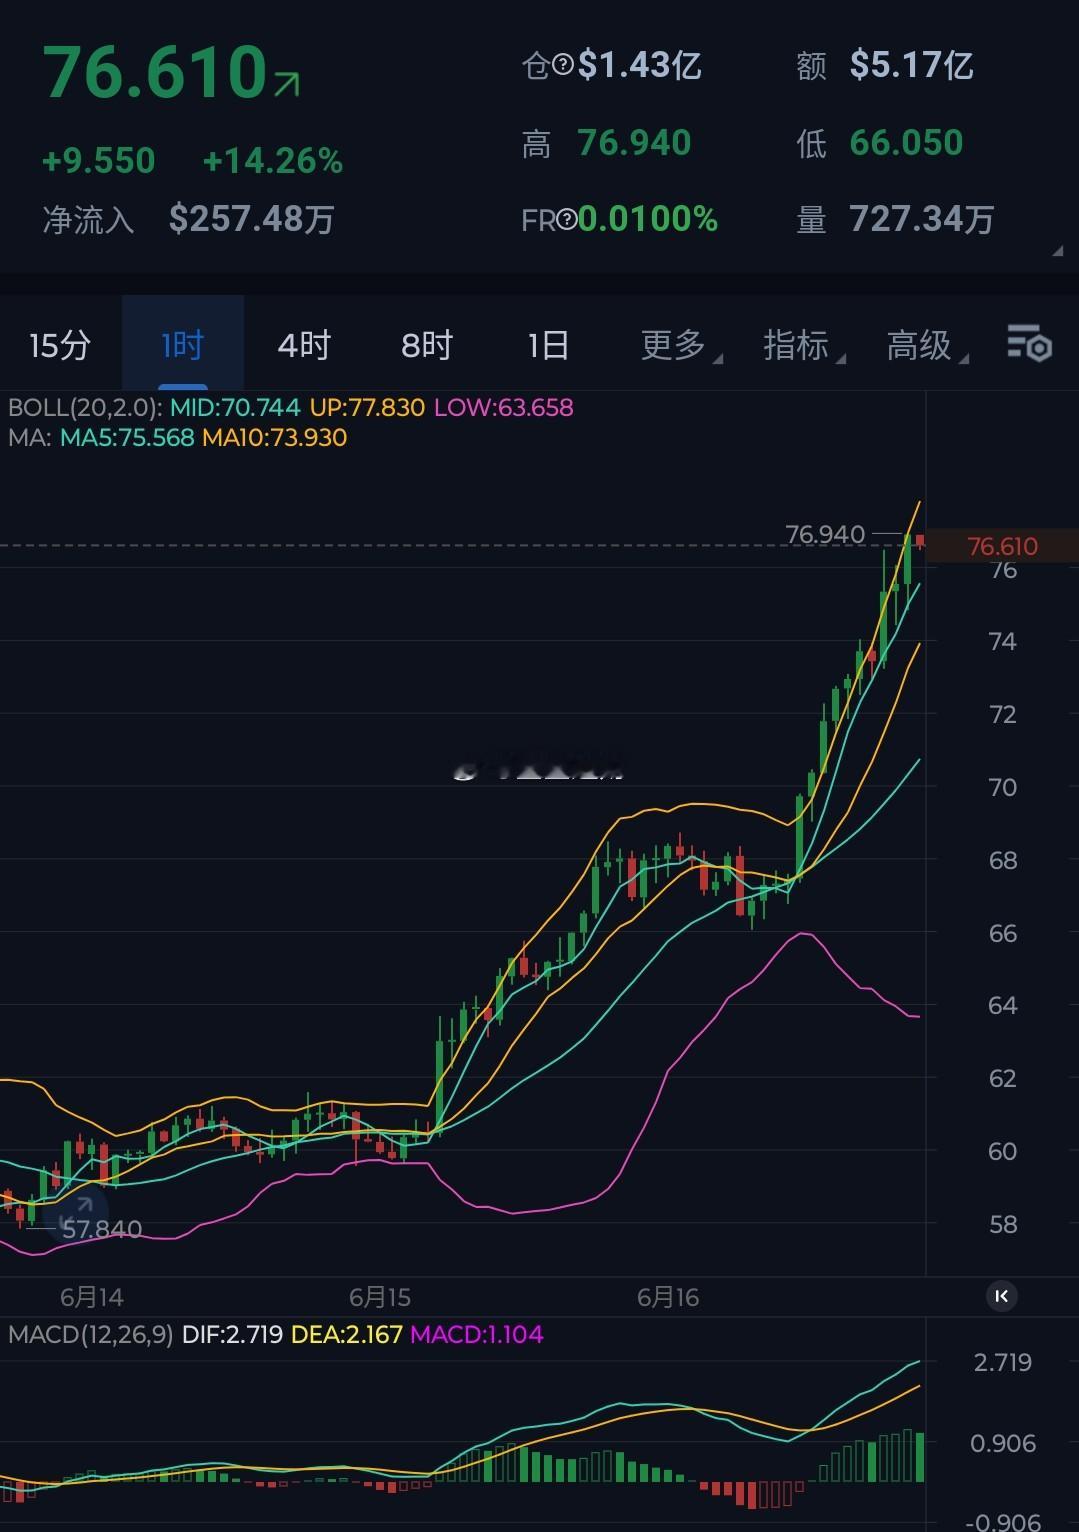Open chart settings icon beside 高级
Screen dimensions: 1079x1532
(x=1029, y=343)
